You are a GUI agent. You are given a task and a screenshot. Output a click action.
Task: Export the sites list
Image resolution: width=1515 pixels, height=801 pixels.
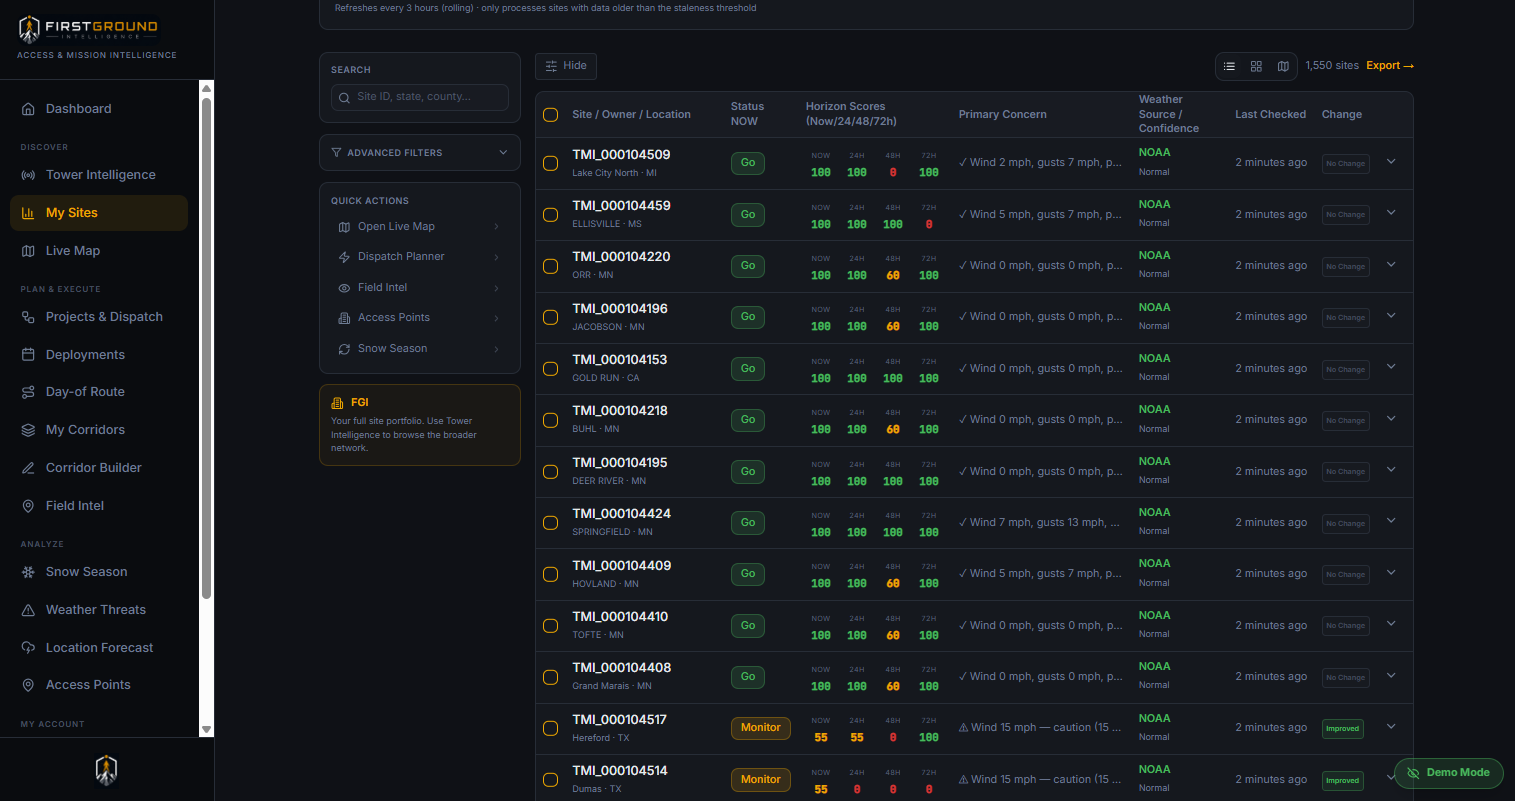[1390, 66]
